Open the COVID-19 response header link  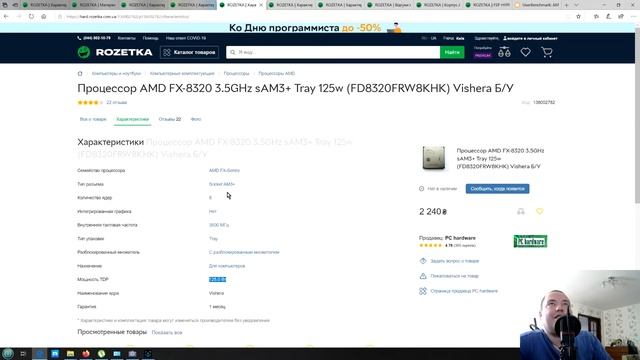click(x=186, y=38)
